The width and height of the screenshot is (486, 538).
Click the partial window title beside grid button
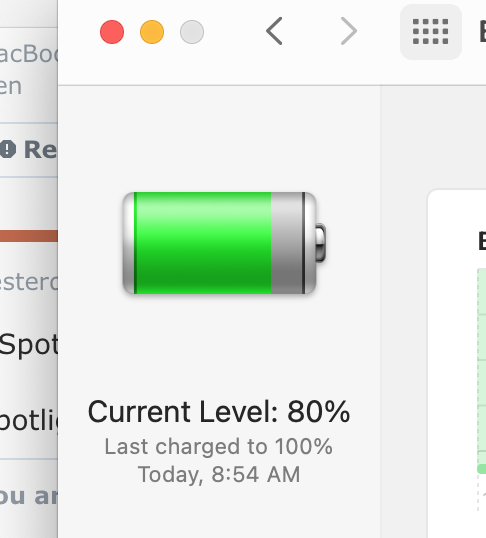tap(483, 31)
